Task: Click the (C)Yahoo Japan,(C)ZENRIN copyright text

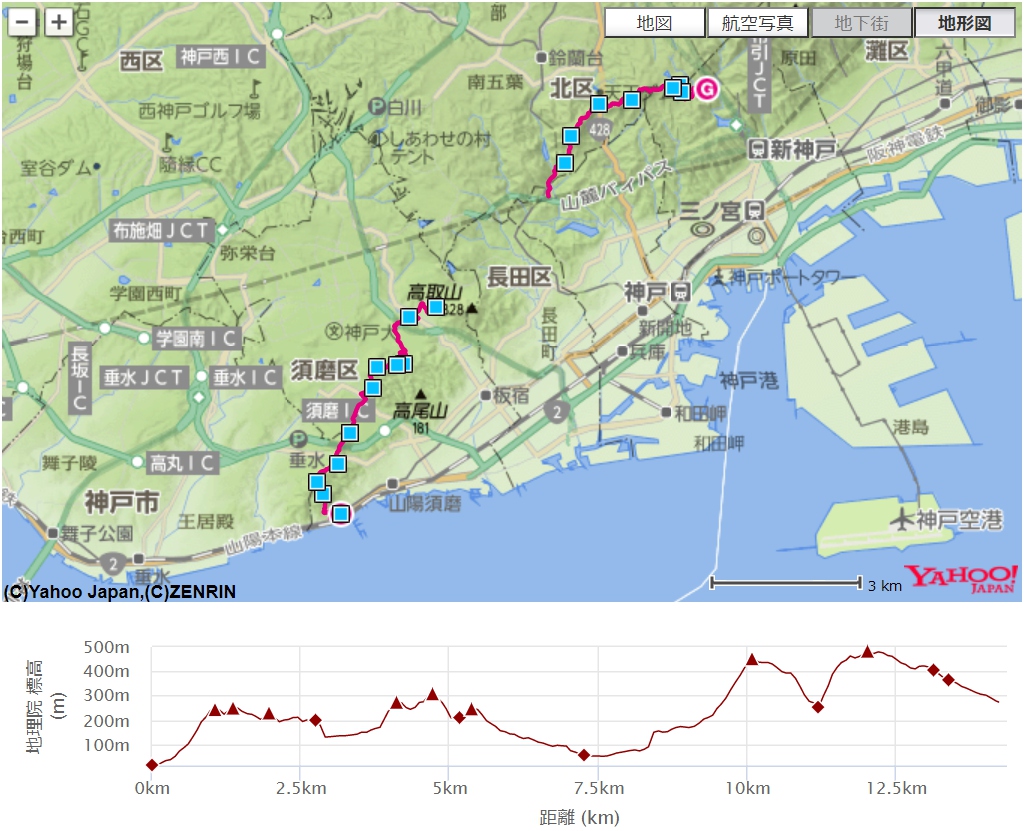Action: click(x=120, y=591)
